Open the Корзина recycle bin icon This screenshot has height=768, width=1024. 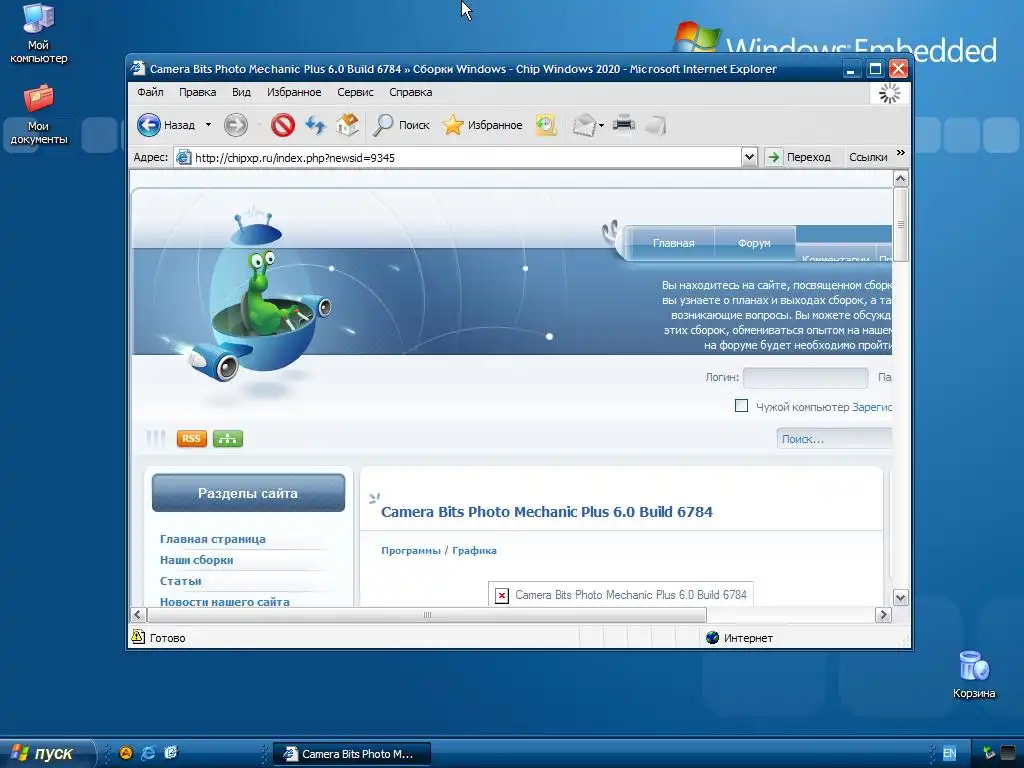point(974,675)
